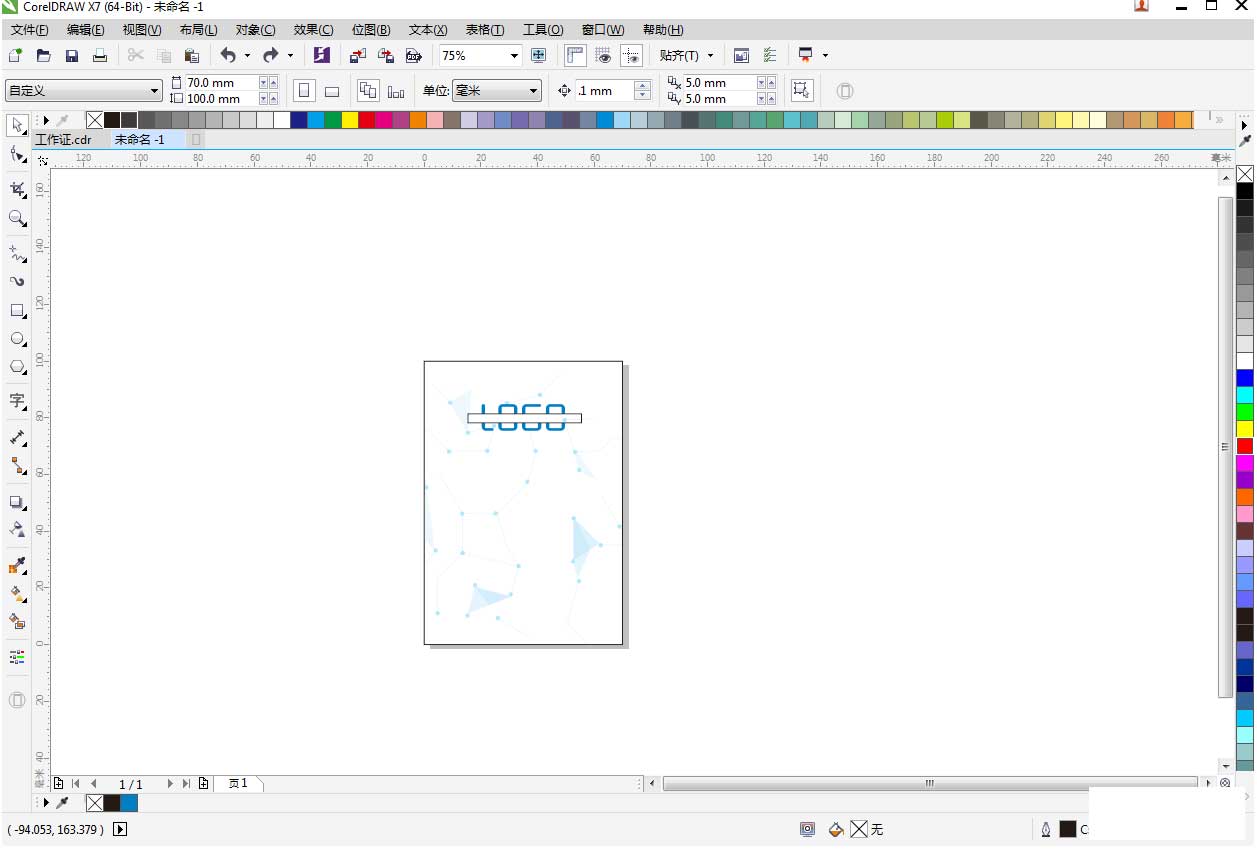Open the 单位 毫米 units dropdown
This screenshot has height=849, width=1257.
(x=534, y=91)
